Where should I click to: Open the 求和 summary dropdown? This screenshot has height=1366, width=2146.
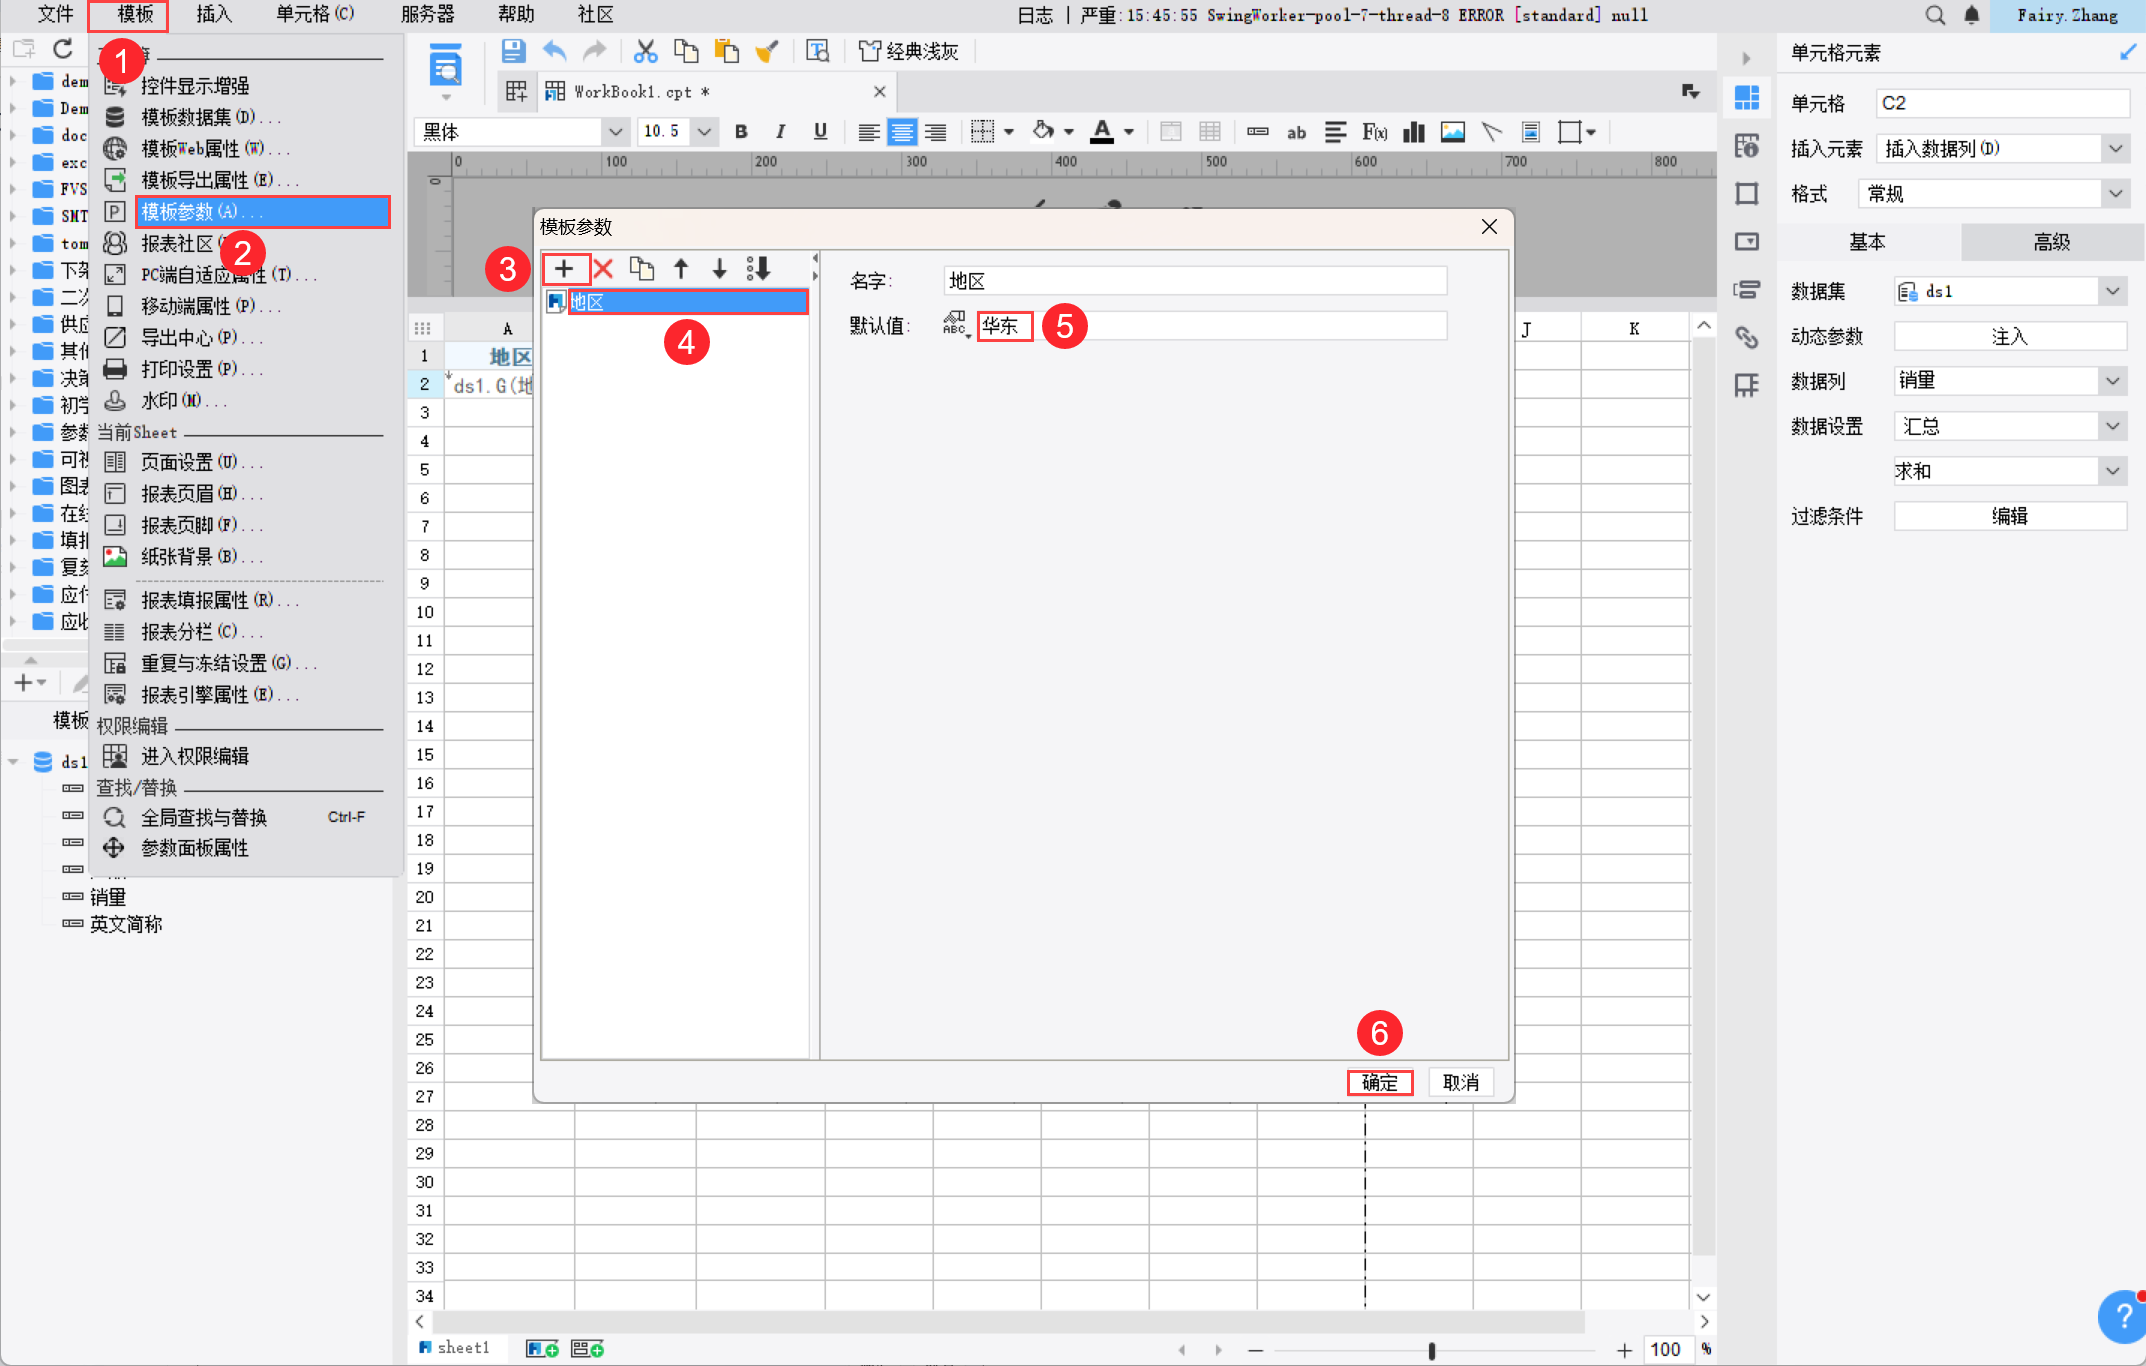[2112, 471]
